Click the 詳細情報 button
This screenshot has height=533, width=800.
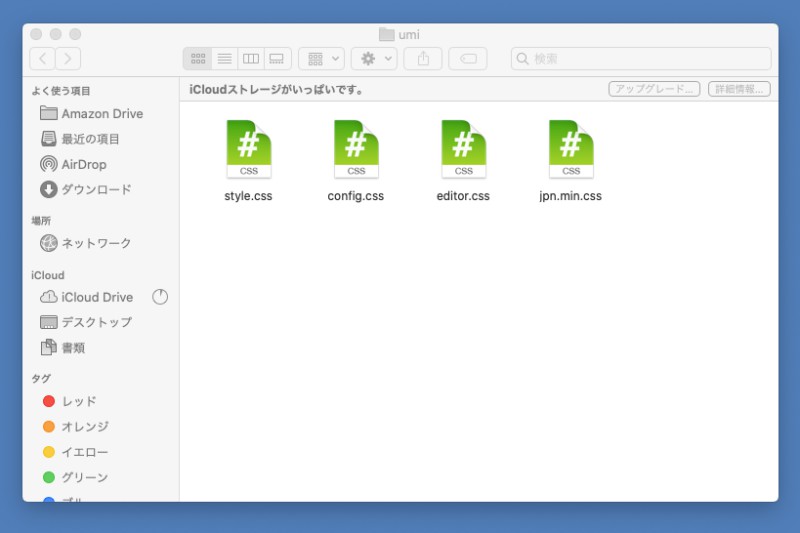(739, 89)
